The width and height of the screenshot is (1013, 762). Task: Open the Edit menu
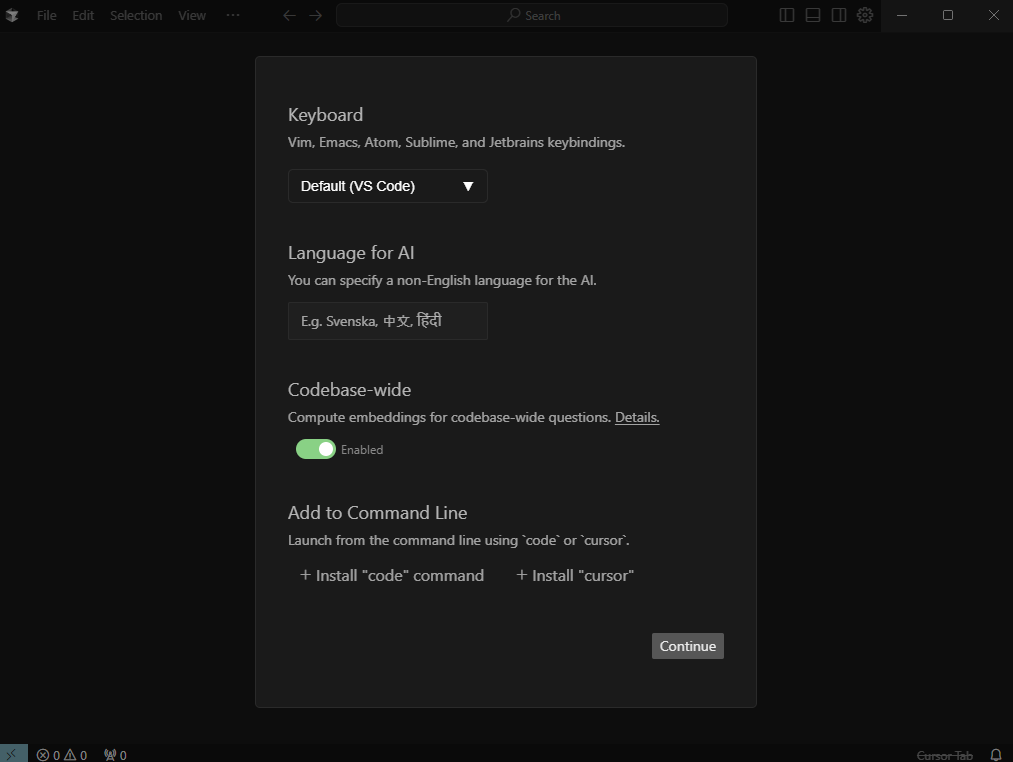tap(83, 15)
